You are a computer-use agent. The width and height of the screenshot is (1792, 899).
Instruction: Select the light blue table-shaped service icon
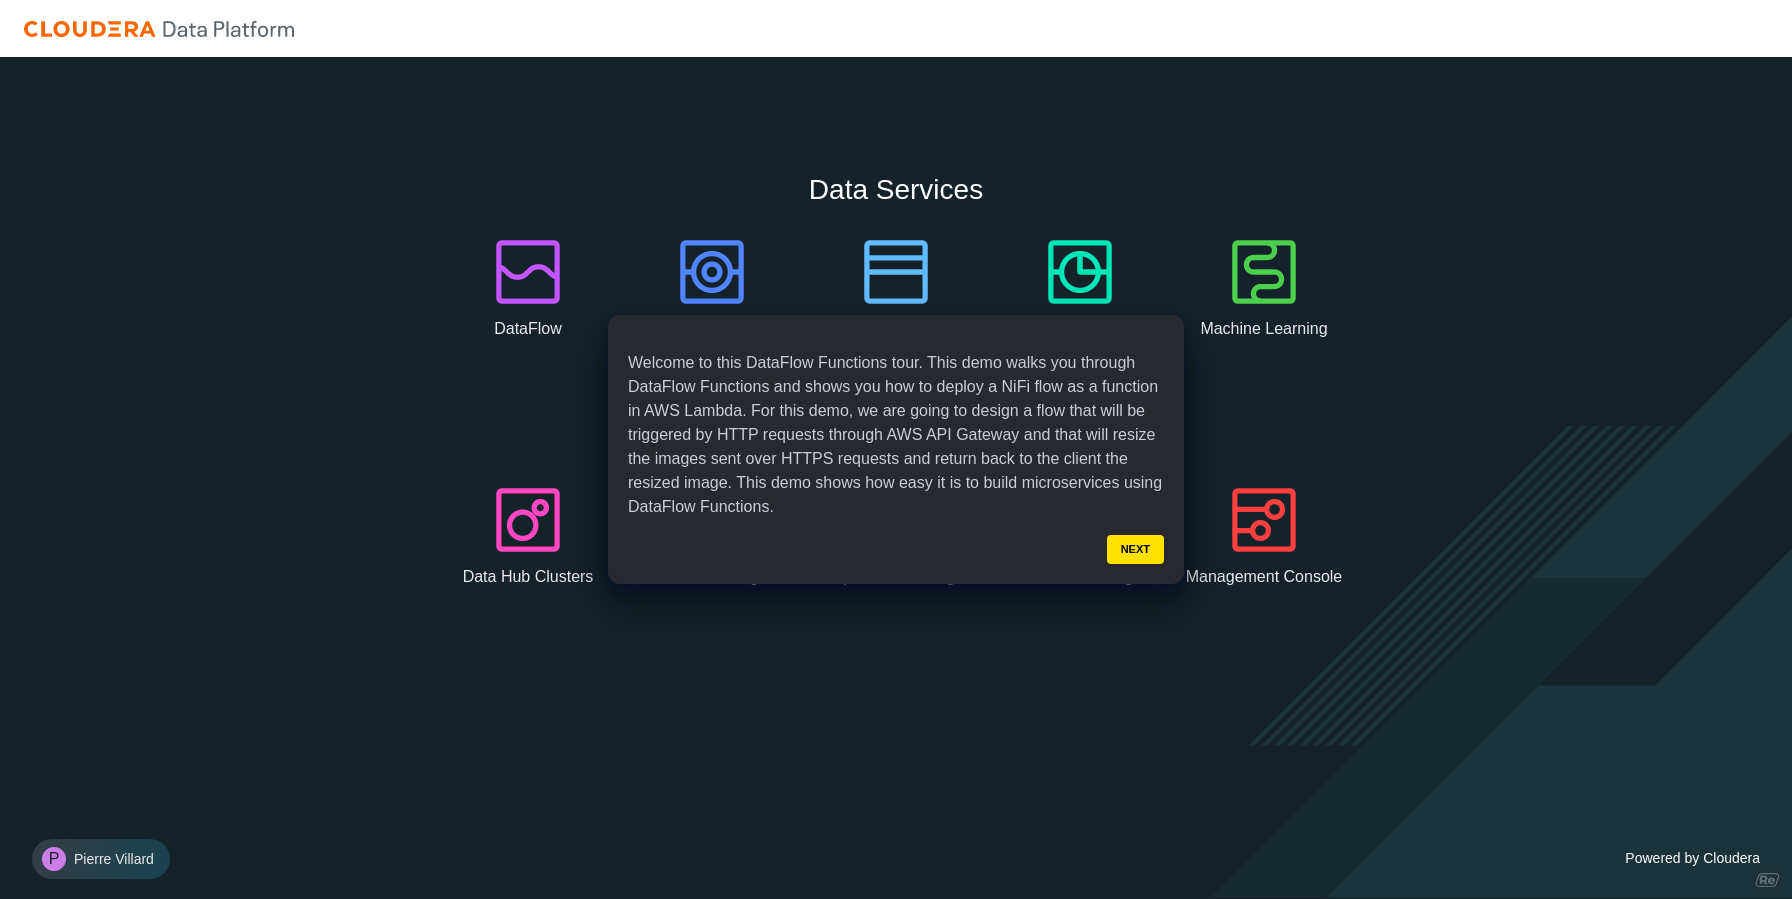pos(896,272)
